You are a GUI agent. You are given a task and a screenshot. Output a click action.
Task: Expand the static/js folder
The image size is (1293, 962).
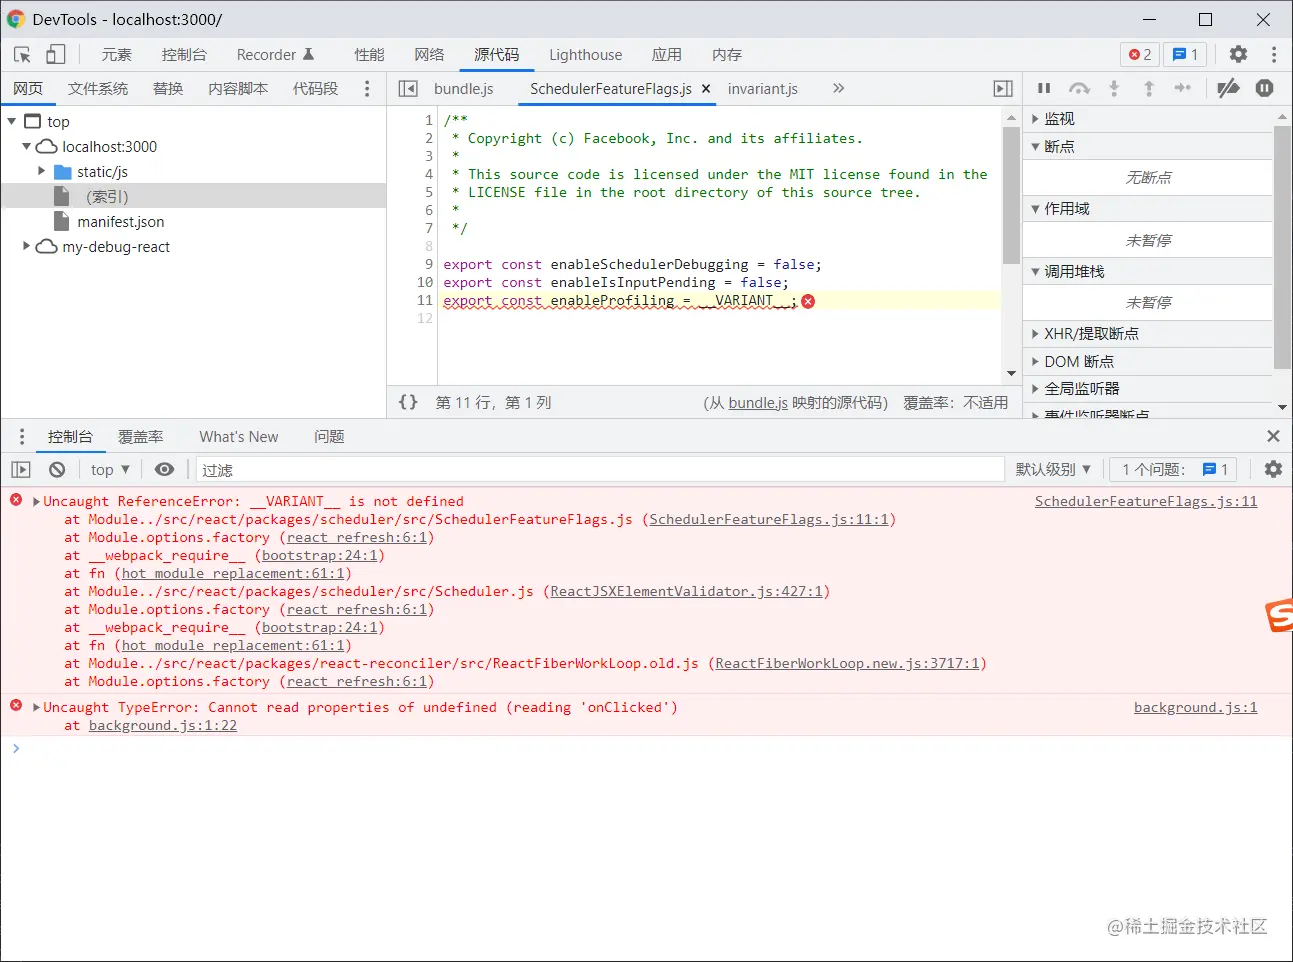click(42, 171)
